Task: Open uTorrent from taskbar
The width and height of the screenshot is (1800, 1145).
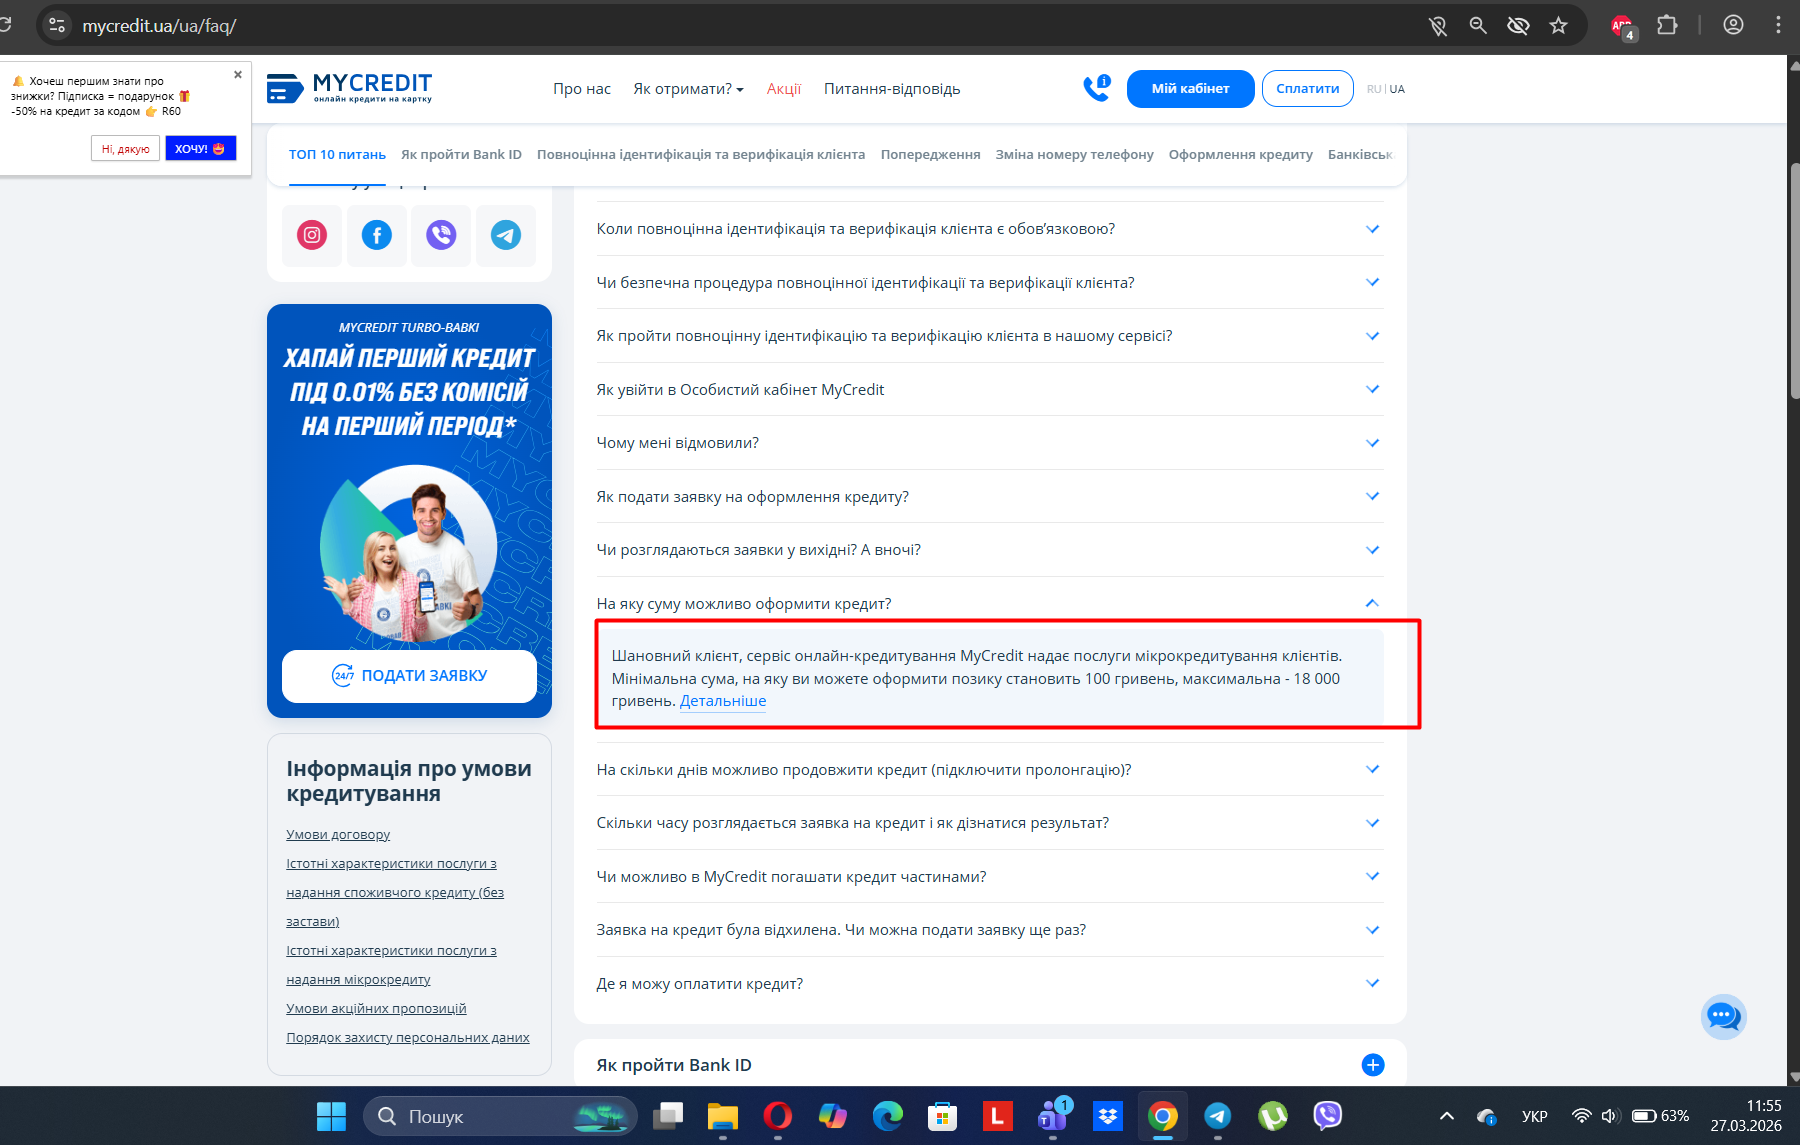Action: [x=1273, y=1116]
